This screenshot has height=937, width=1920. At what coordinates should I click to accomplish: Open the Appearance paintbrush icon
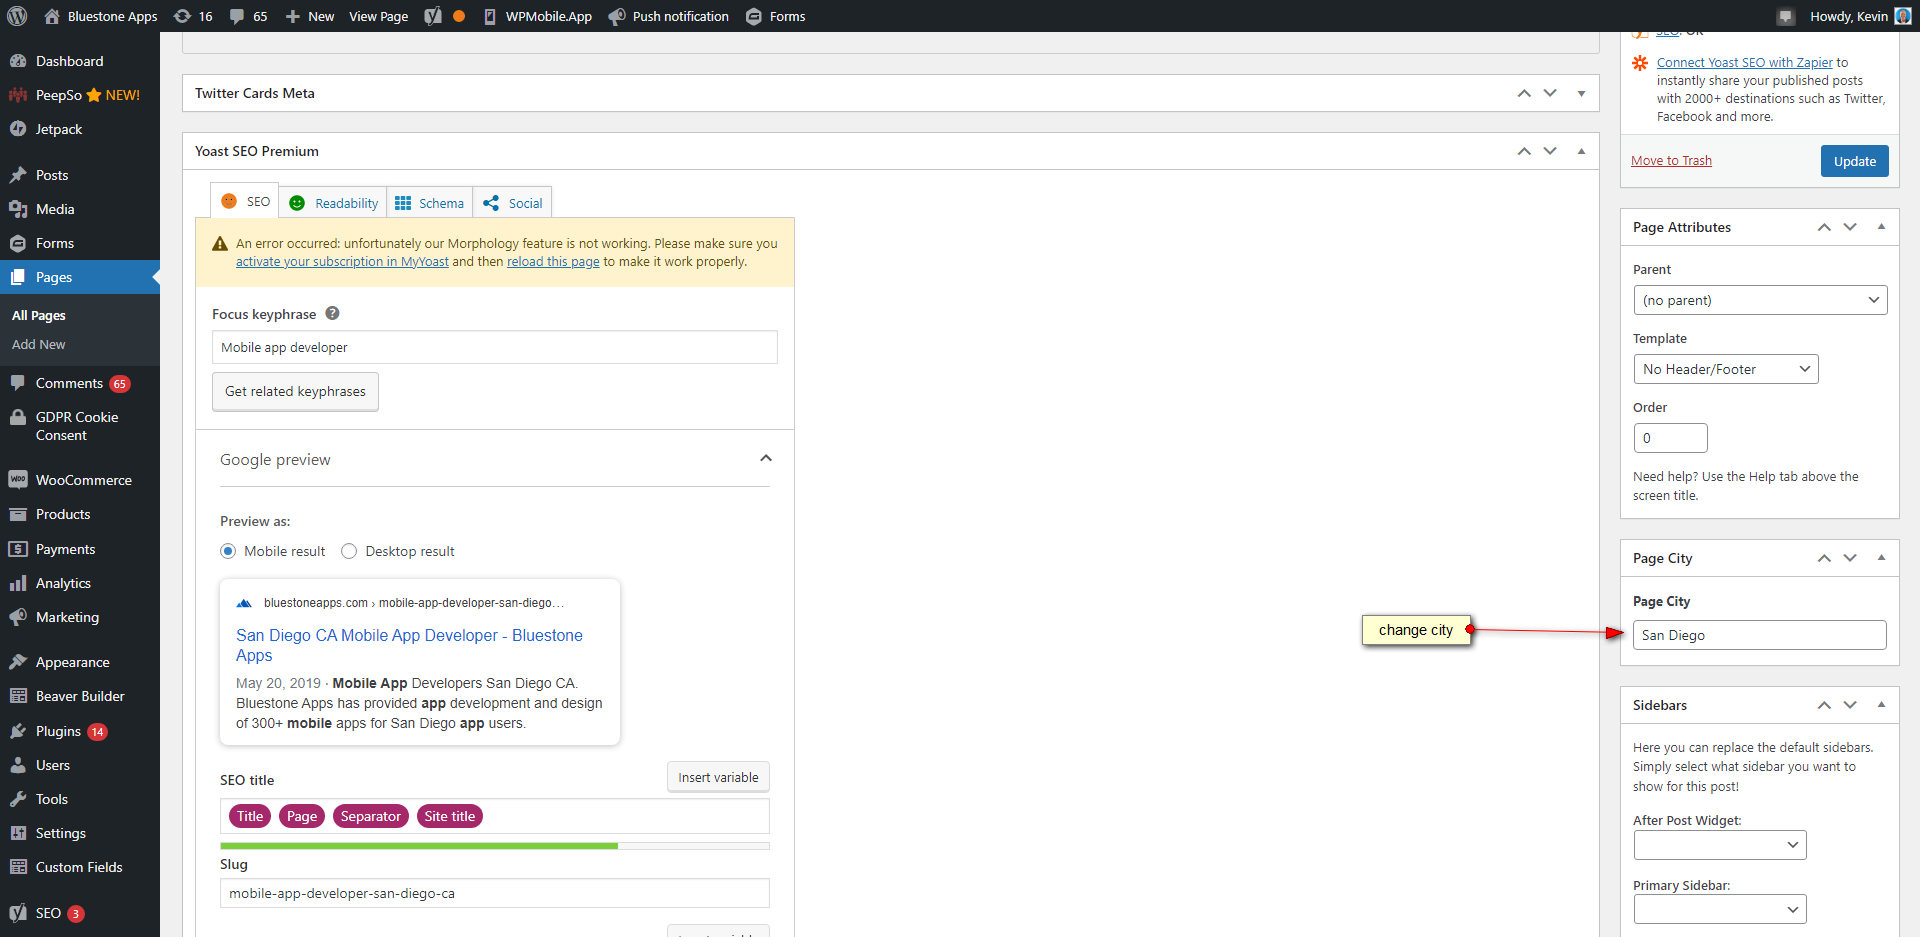[18, 662]
